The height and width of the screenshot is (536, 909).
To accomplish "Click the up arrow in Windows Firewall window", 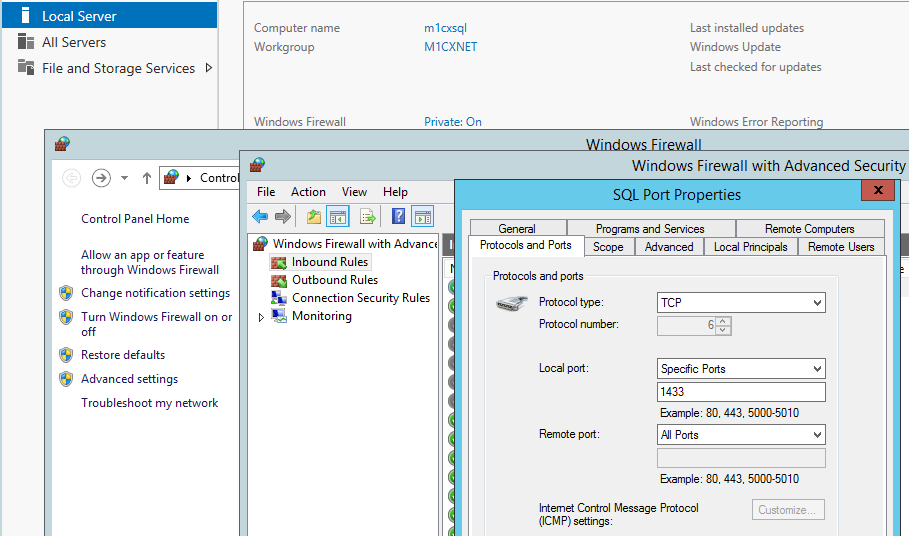I will coord(147,178).
